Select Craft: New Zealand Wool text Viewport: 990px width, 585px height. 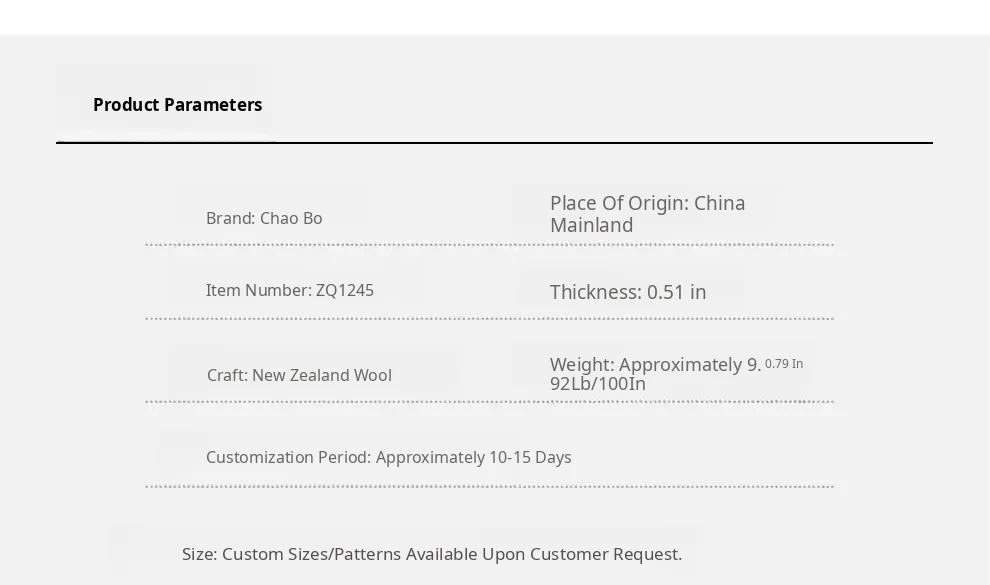pyautogui.click(x=299, y=375)
